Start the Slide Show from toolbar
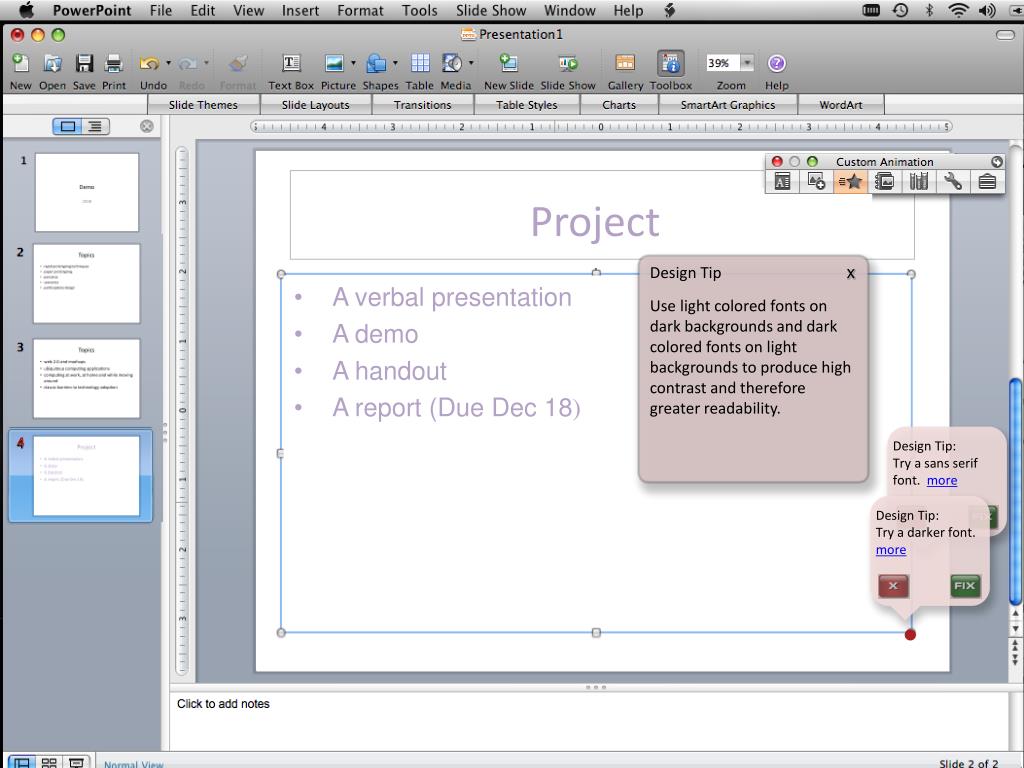 pyautogui.click(x=568, y=63)
